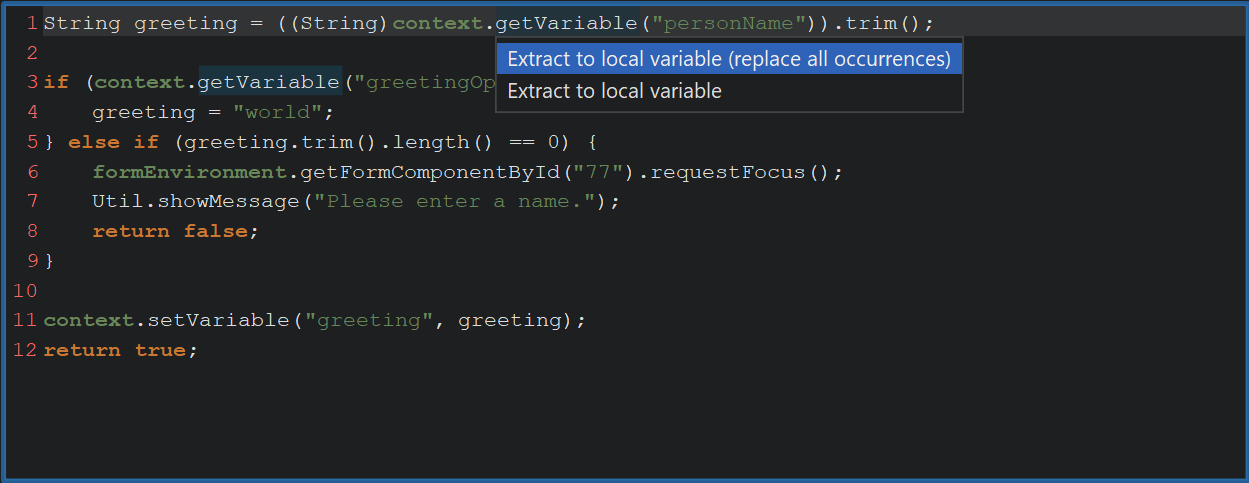Viewport: 1249px width, 483px height.
Task: Click line number 12 in the gutter
Action: coord(26,351)
